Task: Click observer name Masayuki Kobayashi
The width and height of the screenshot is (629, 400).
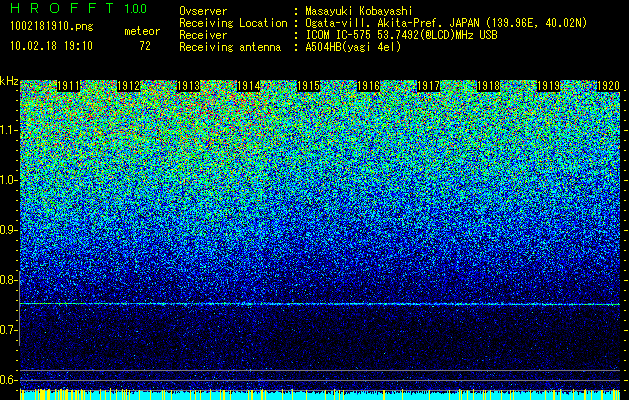Action: 359,11
